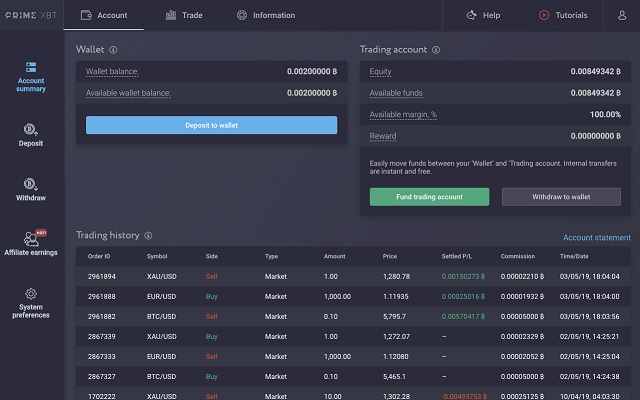The height and width of the screenshot is (400, 640).
Task: Switch to the Information tab
Action: [266, 15]
